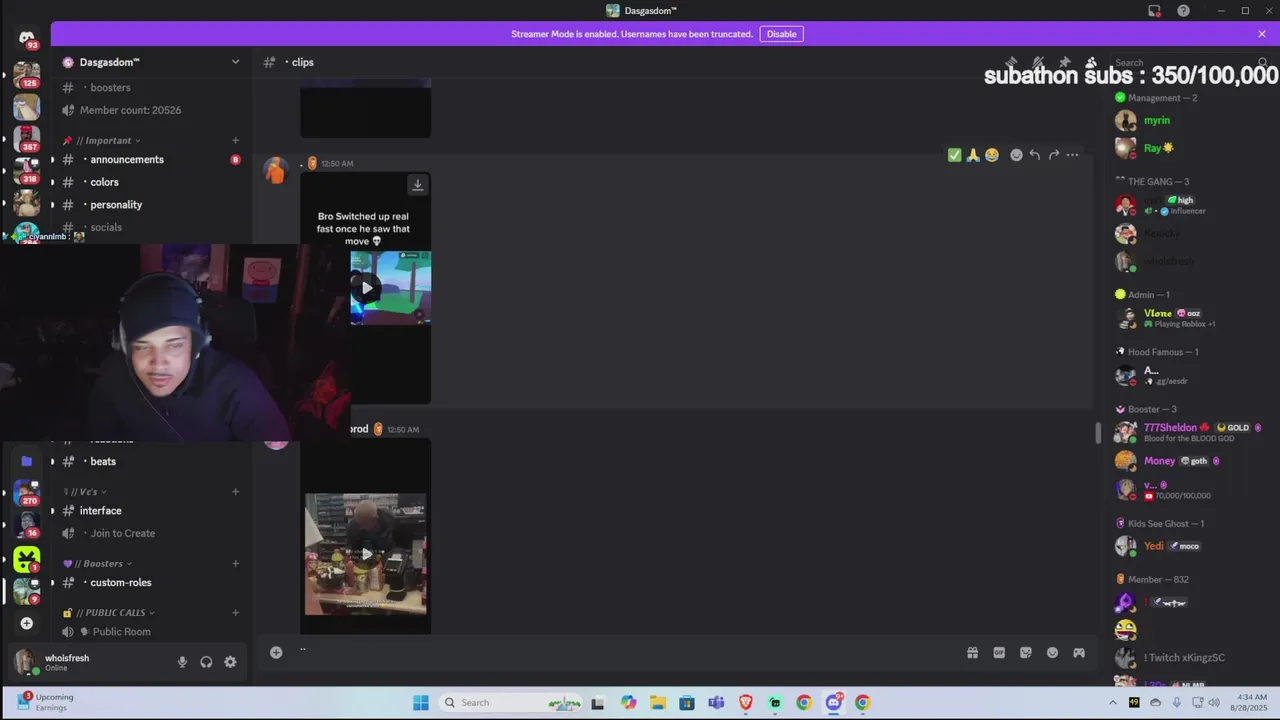
Task: React with the laughing tears emoji
Action: click(x=992, y=155)
